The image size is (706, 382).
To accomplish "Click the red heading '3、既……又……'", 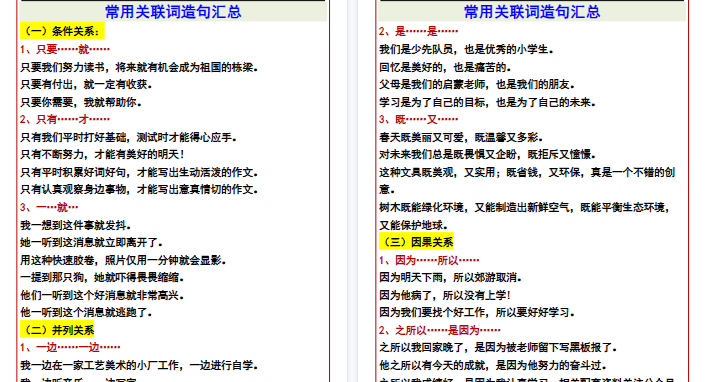I will [x=418, y=119].
